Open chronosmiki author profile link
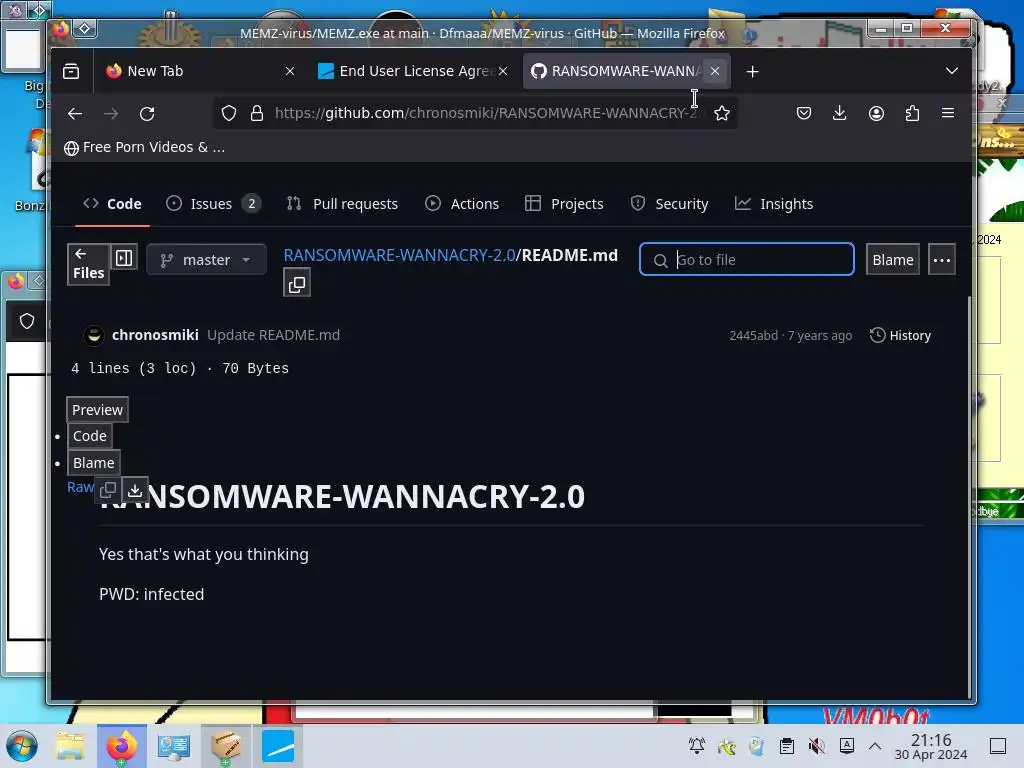 coord(155,335)
